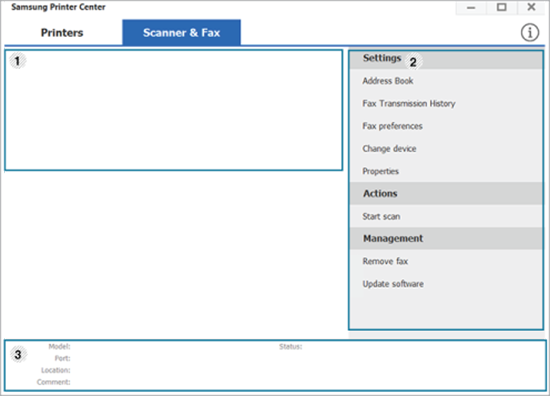550x396 pixels.
Task: Close the Samsung Printer Center window
Action: point(531,7)
